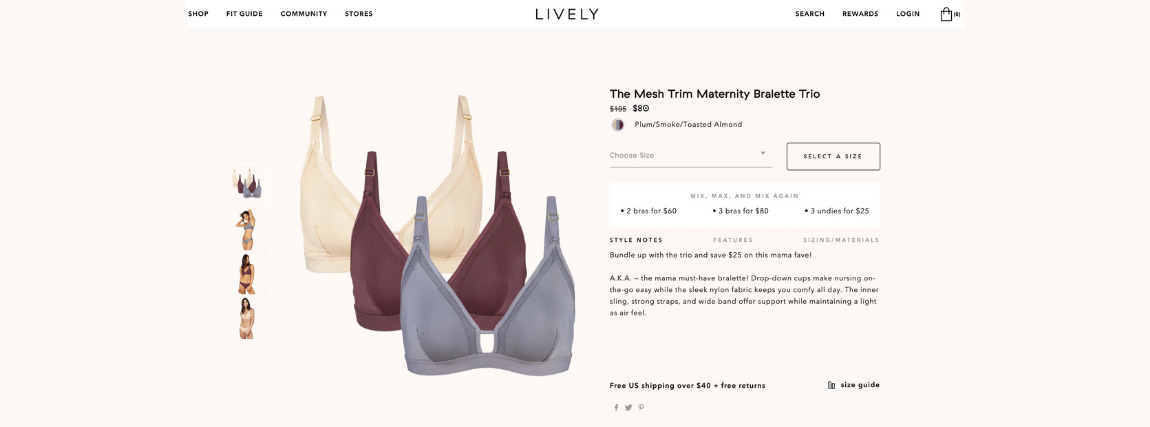View the Style Notes tab
This screenshot has height=427, width=1150.
pos(636,240)
